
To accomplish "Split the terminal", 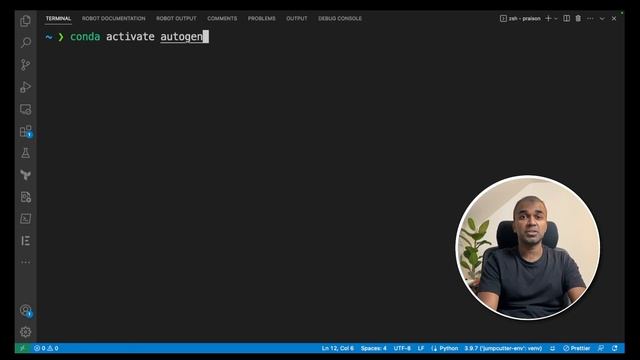I will (x=567, y=18).
